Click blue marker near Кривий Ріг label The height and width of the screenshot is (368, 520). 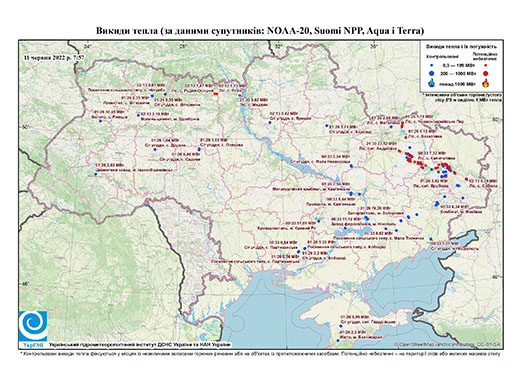pyautogui.click(x=319, y=221)
